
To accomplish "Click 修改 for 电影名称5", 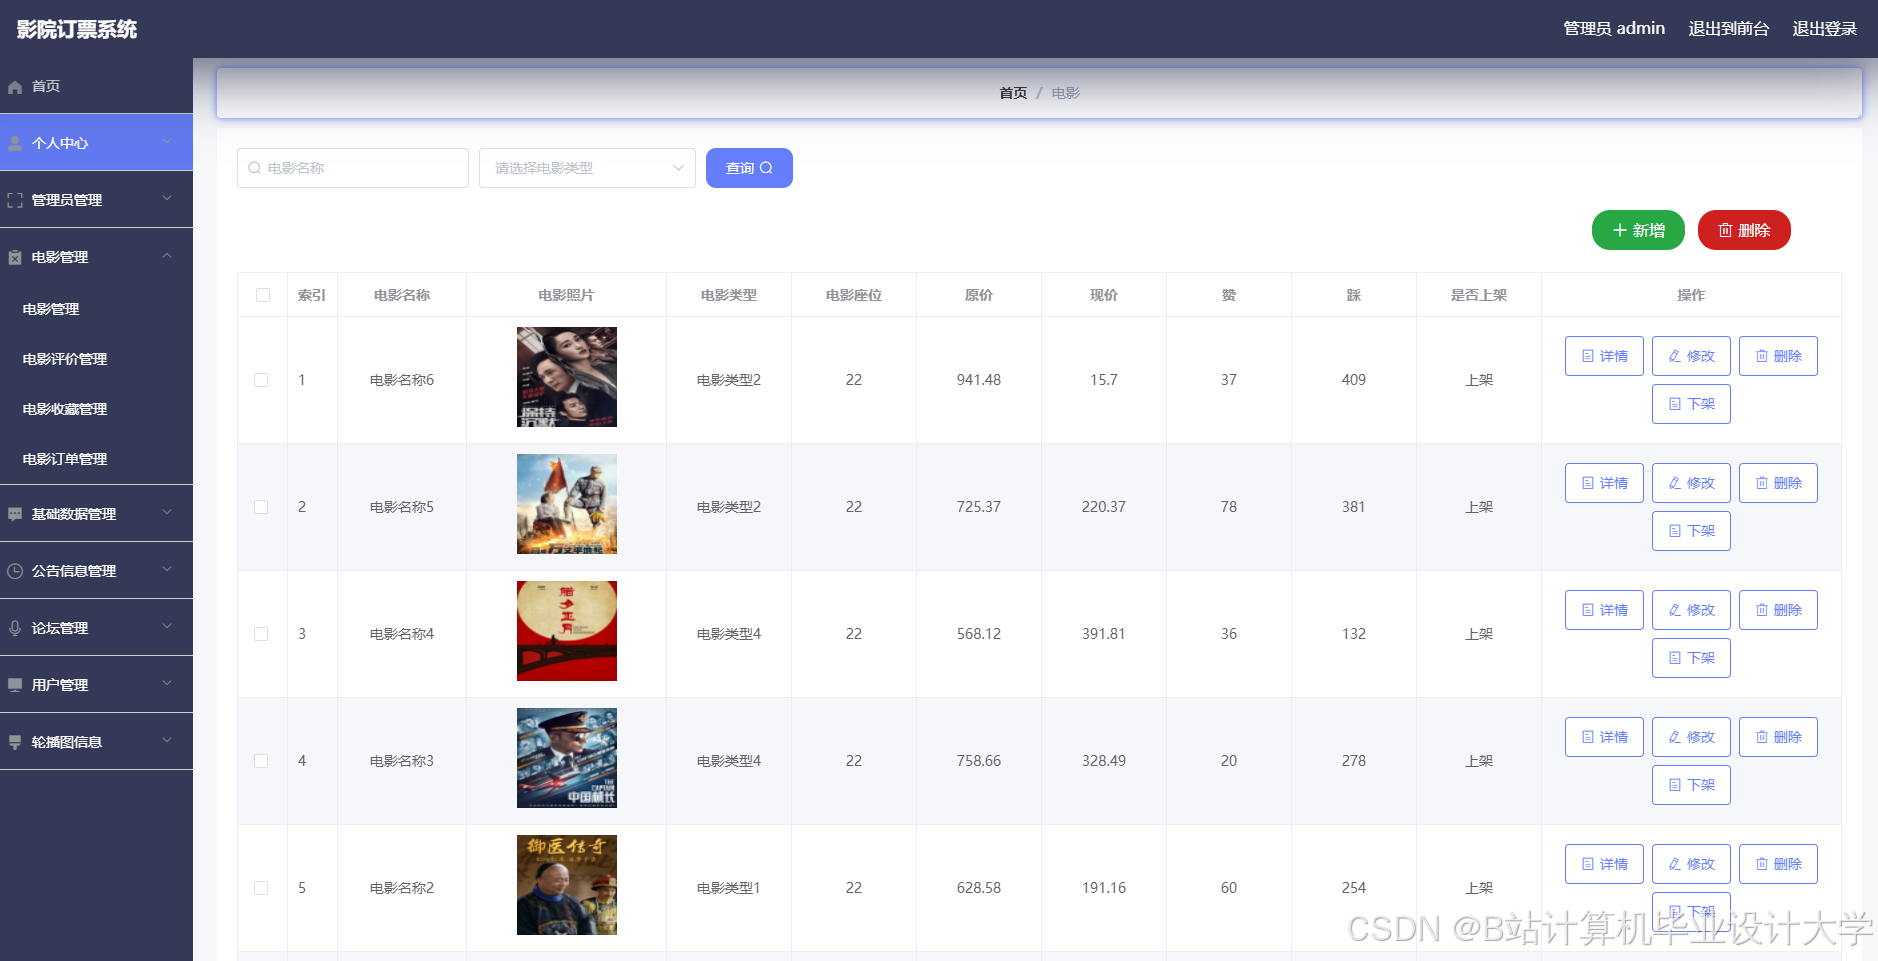I will point(1691,483).
